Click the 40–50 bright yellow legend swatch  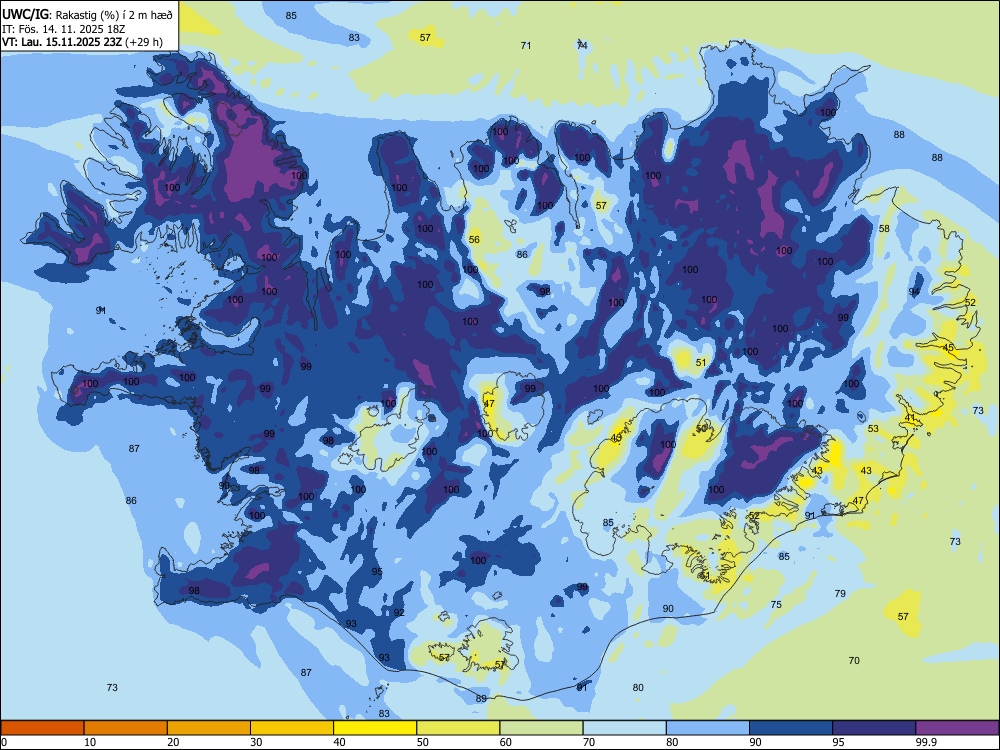375,728
